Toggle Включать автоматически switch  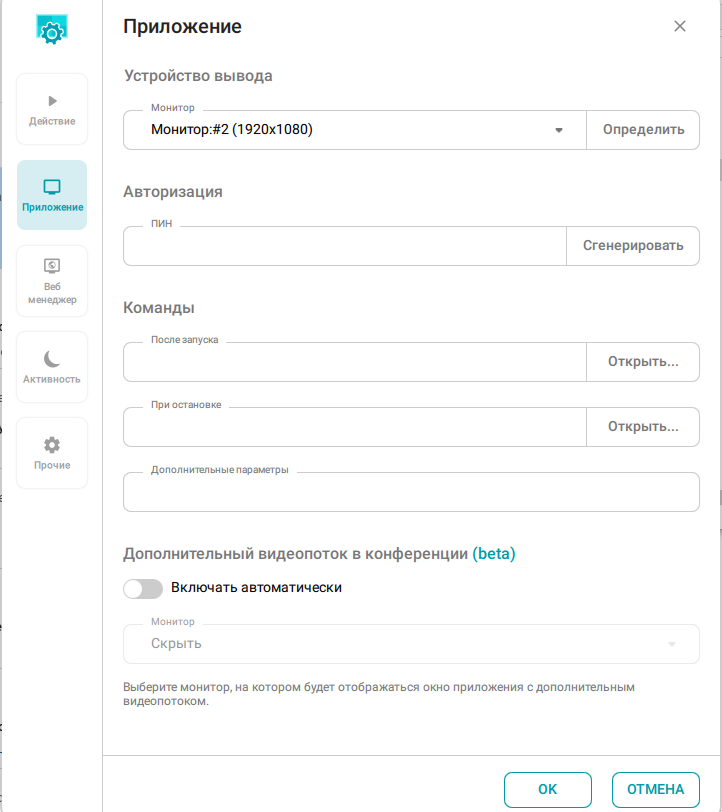(x=143, y=589)
